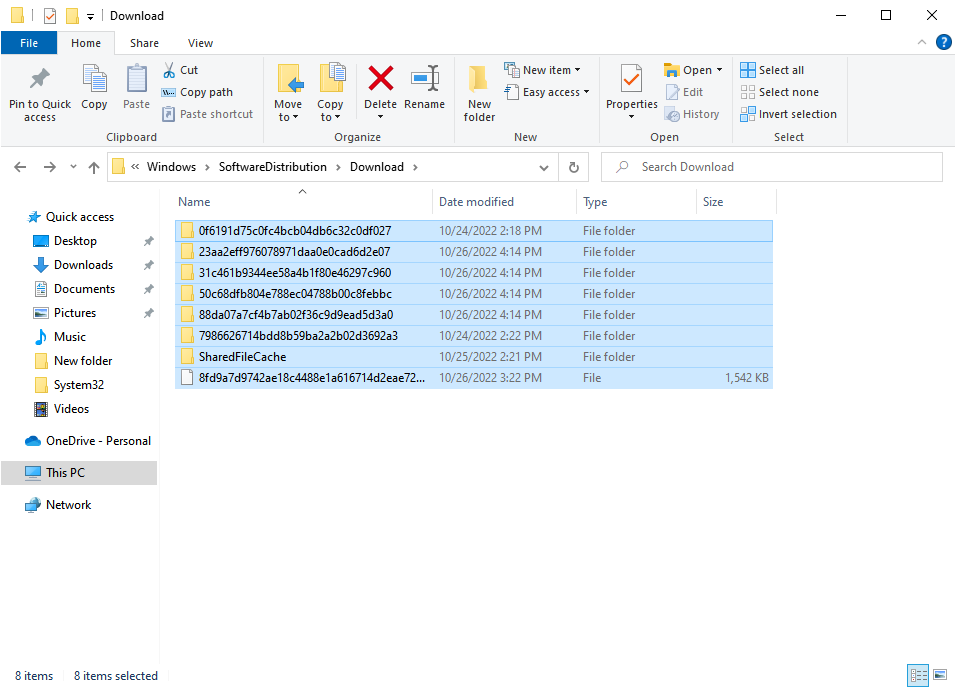Viewport: 956px width, 688px height.
Task: Switch to the View ribbon tab
Action: [x=201, y=43]
